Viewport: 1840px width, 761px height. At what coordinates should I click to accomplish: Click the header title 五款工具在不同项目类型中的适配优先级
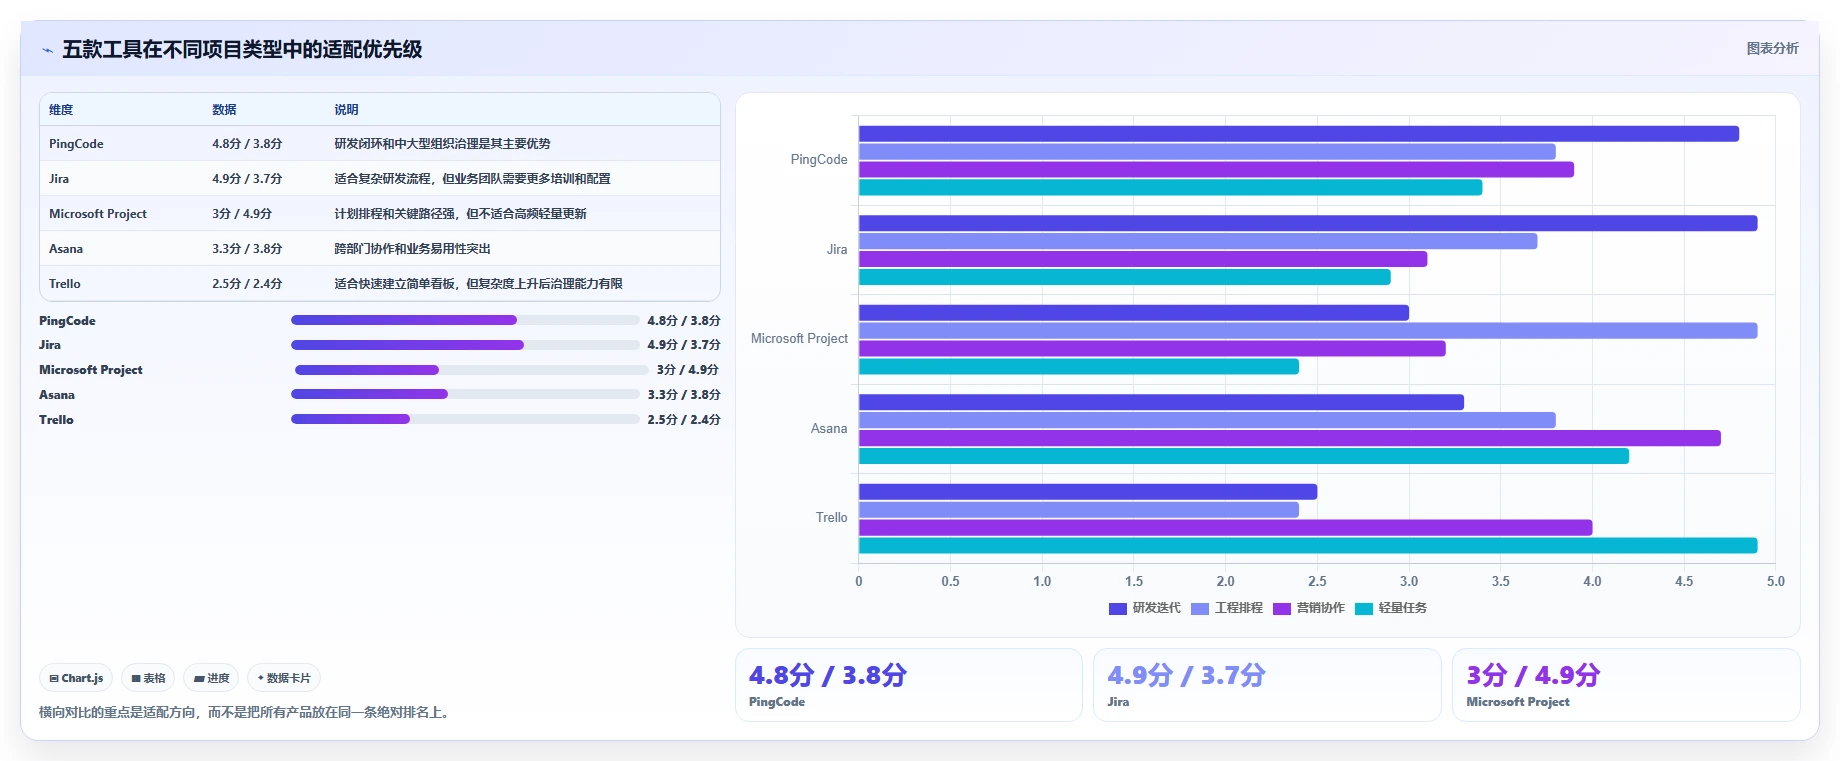(242, 49)
